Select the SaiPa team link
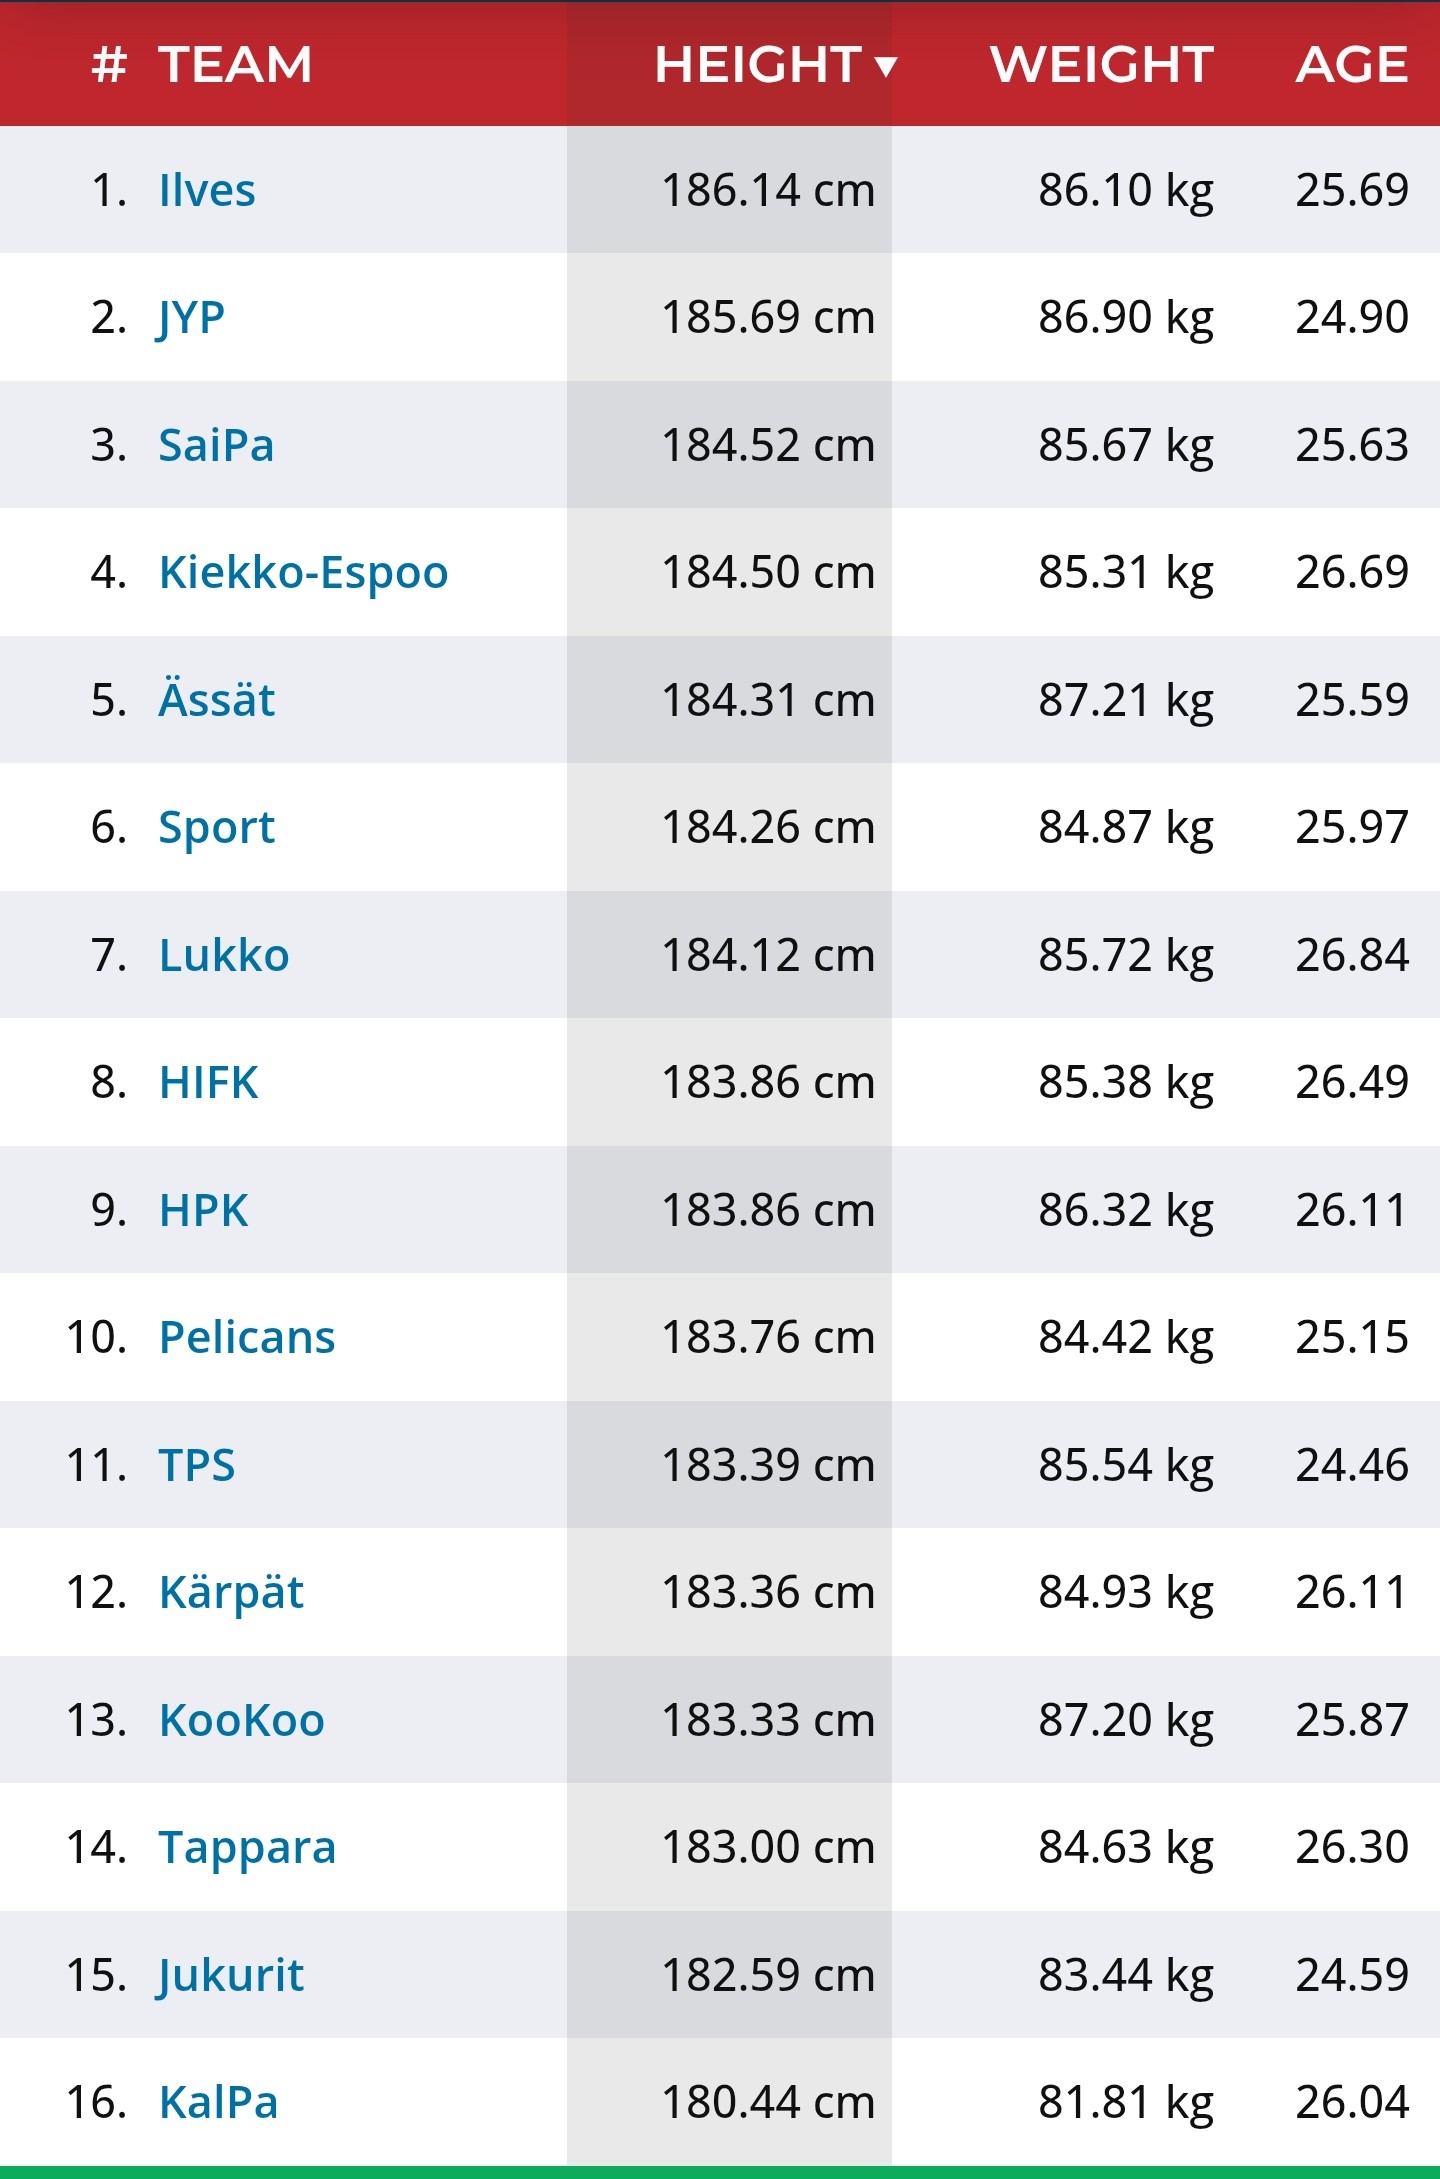The height and width of the screenshot is (2179, 1440). [x=216, y=445]
